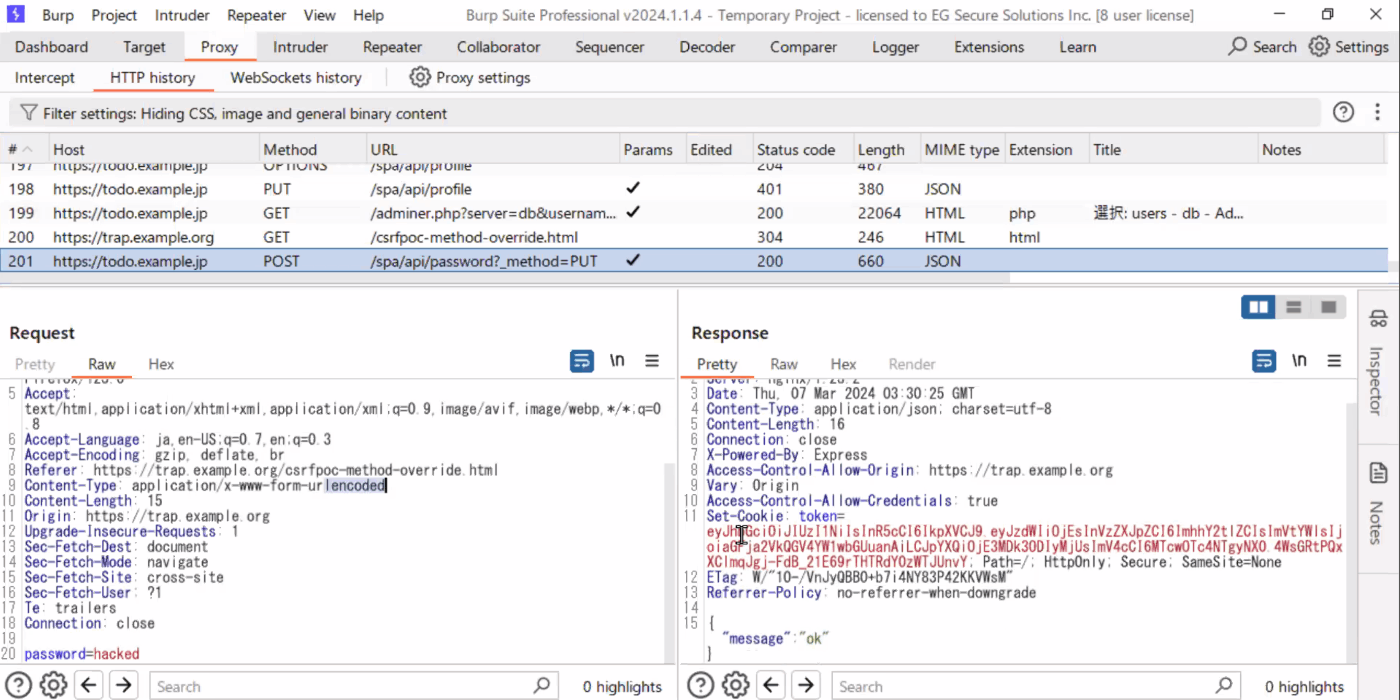Open Request panel hamburger menu

652,361
